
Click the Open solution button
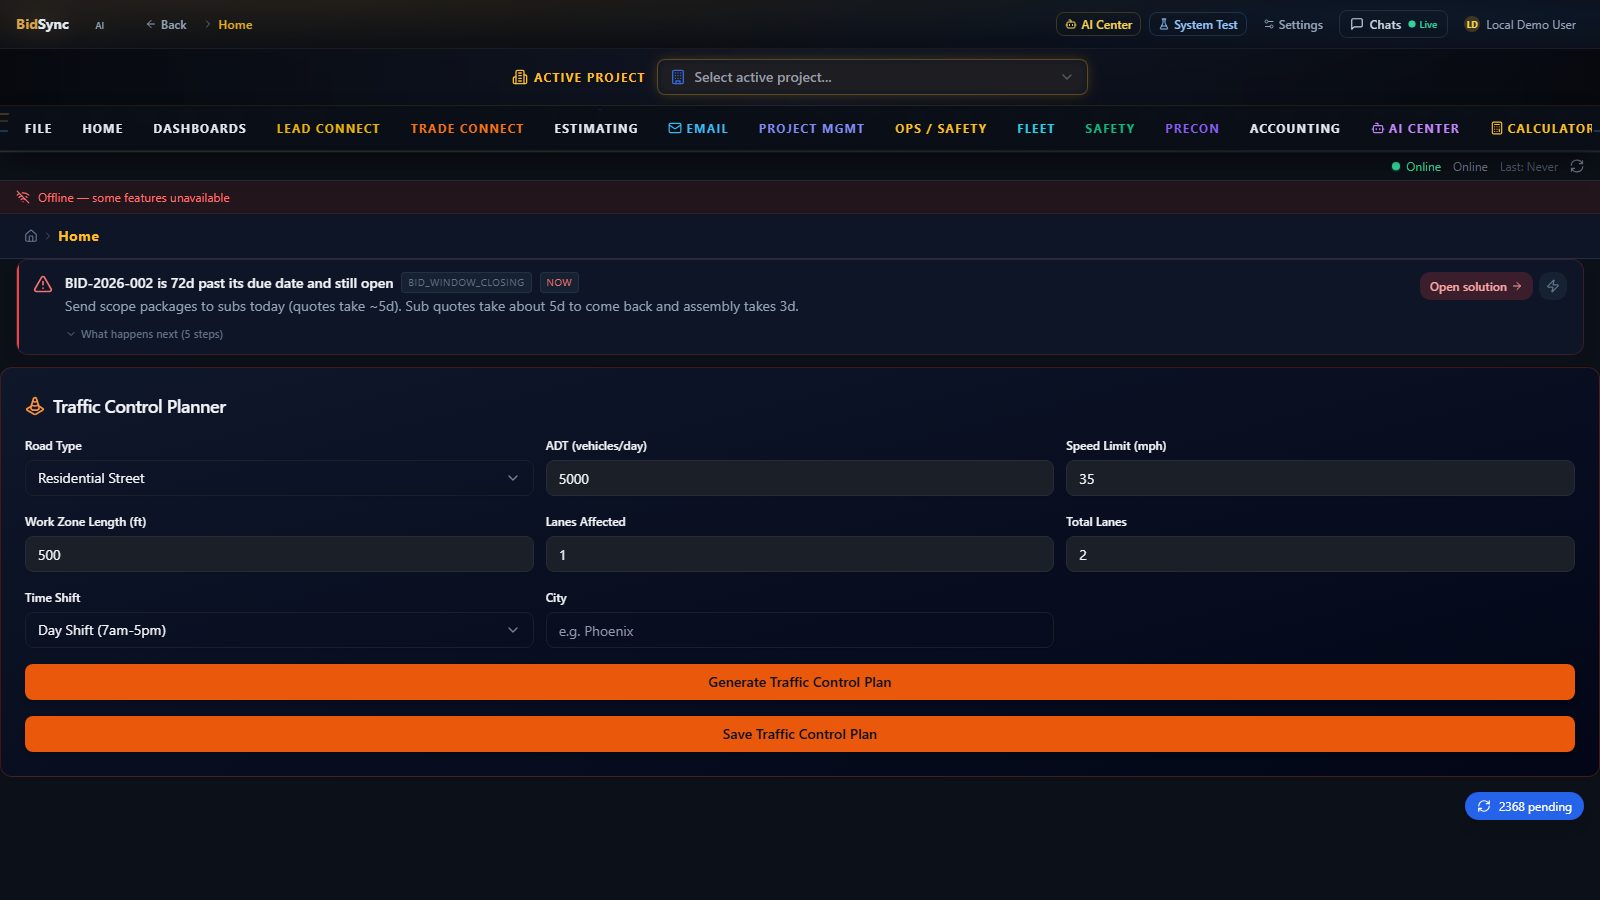tap(1476, 286)
